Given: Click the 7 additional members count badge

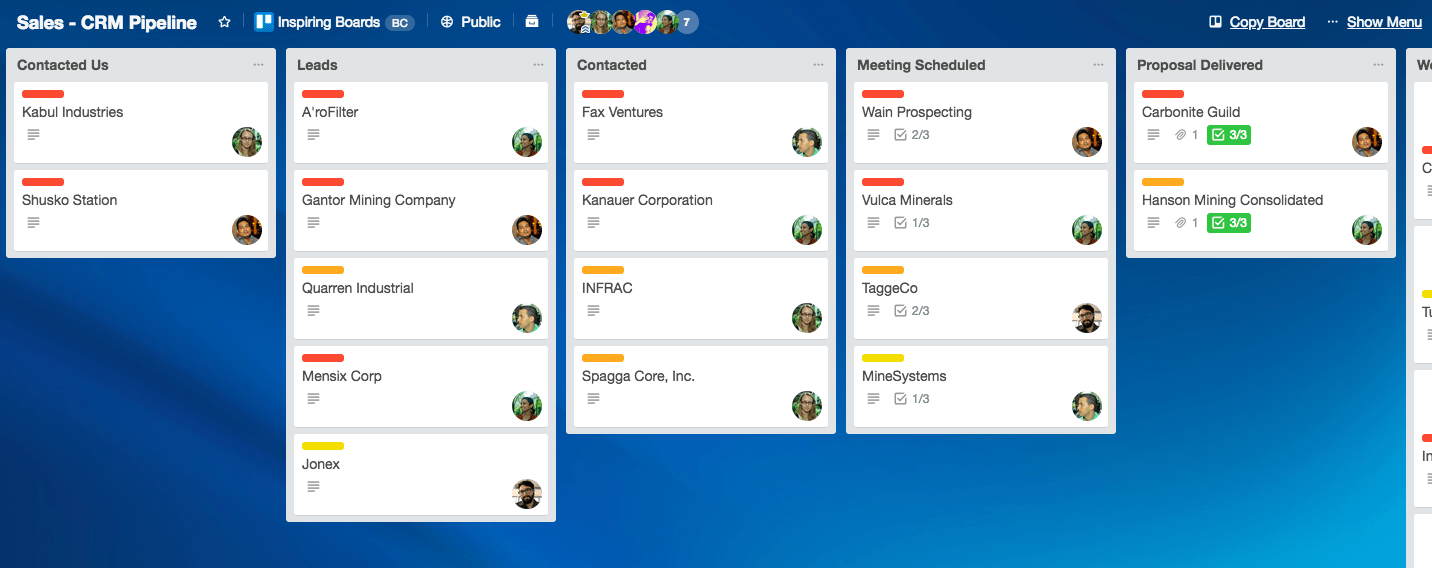Looking at the screenshot, I should click(x=687, y=22).
